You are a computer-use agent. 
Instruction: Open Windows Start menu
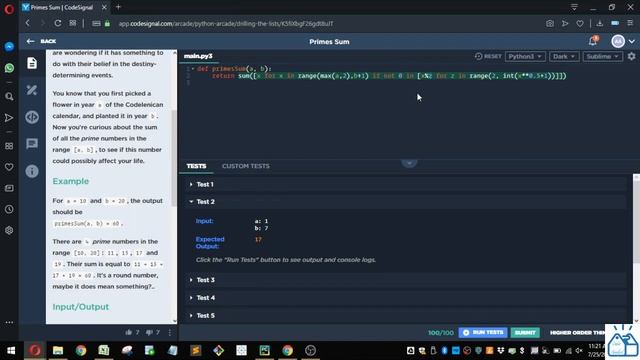(11, 351)
